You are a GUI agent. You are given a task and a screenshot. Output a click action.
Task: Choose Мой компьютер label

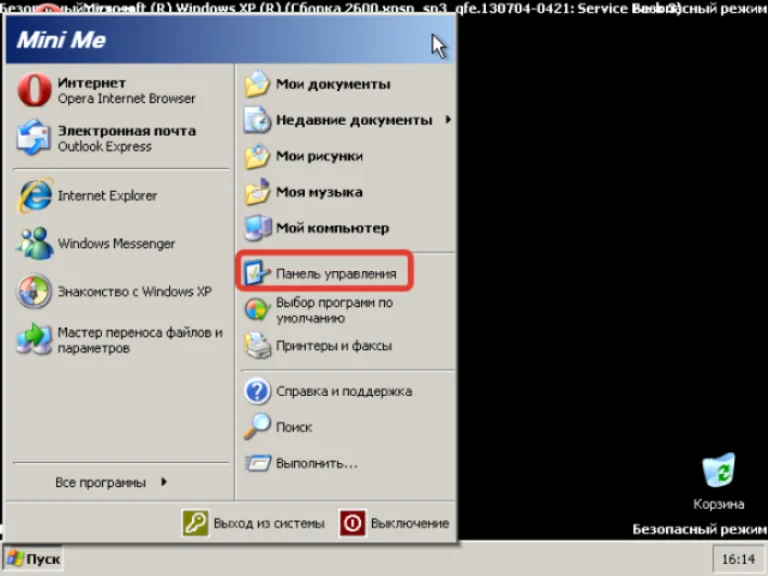tap(333, 228)
